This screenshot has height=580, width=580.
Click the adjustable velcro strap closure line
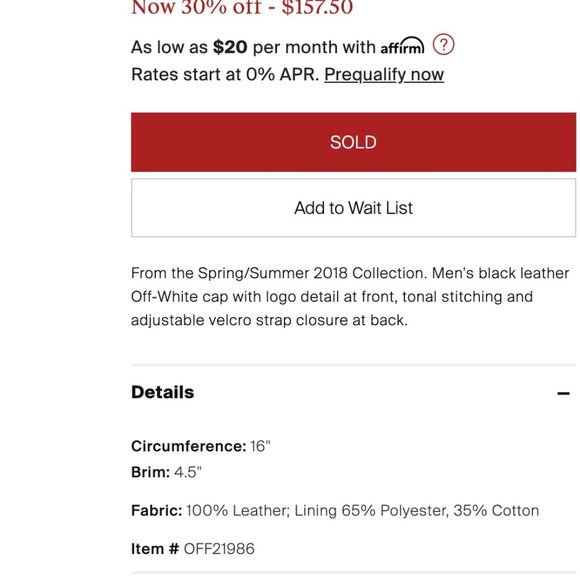pos(269,320)
